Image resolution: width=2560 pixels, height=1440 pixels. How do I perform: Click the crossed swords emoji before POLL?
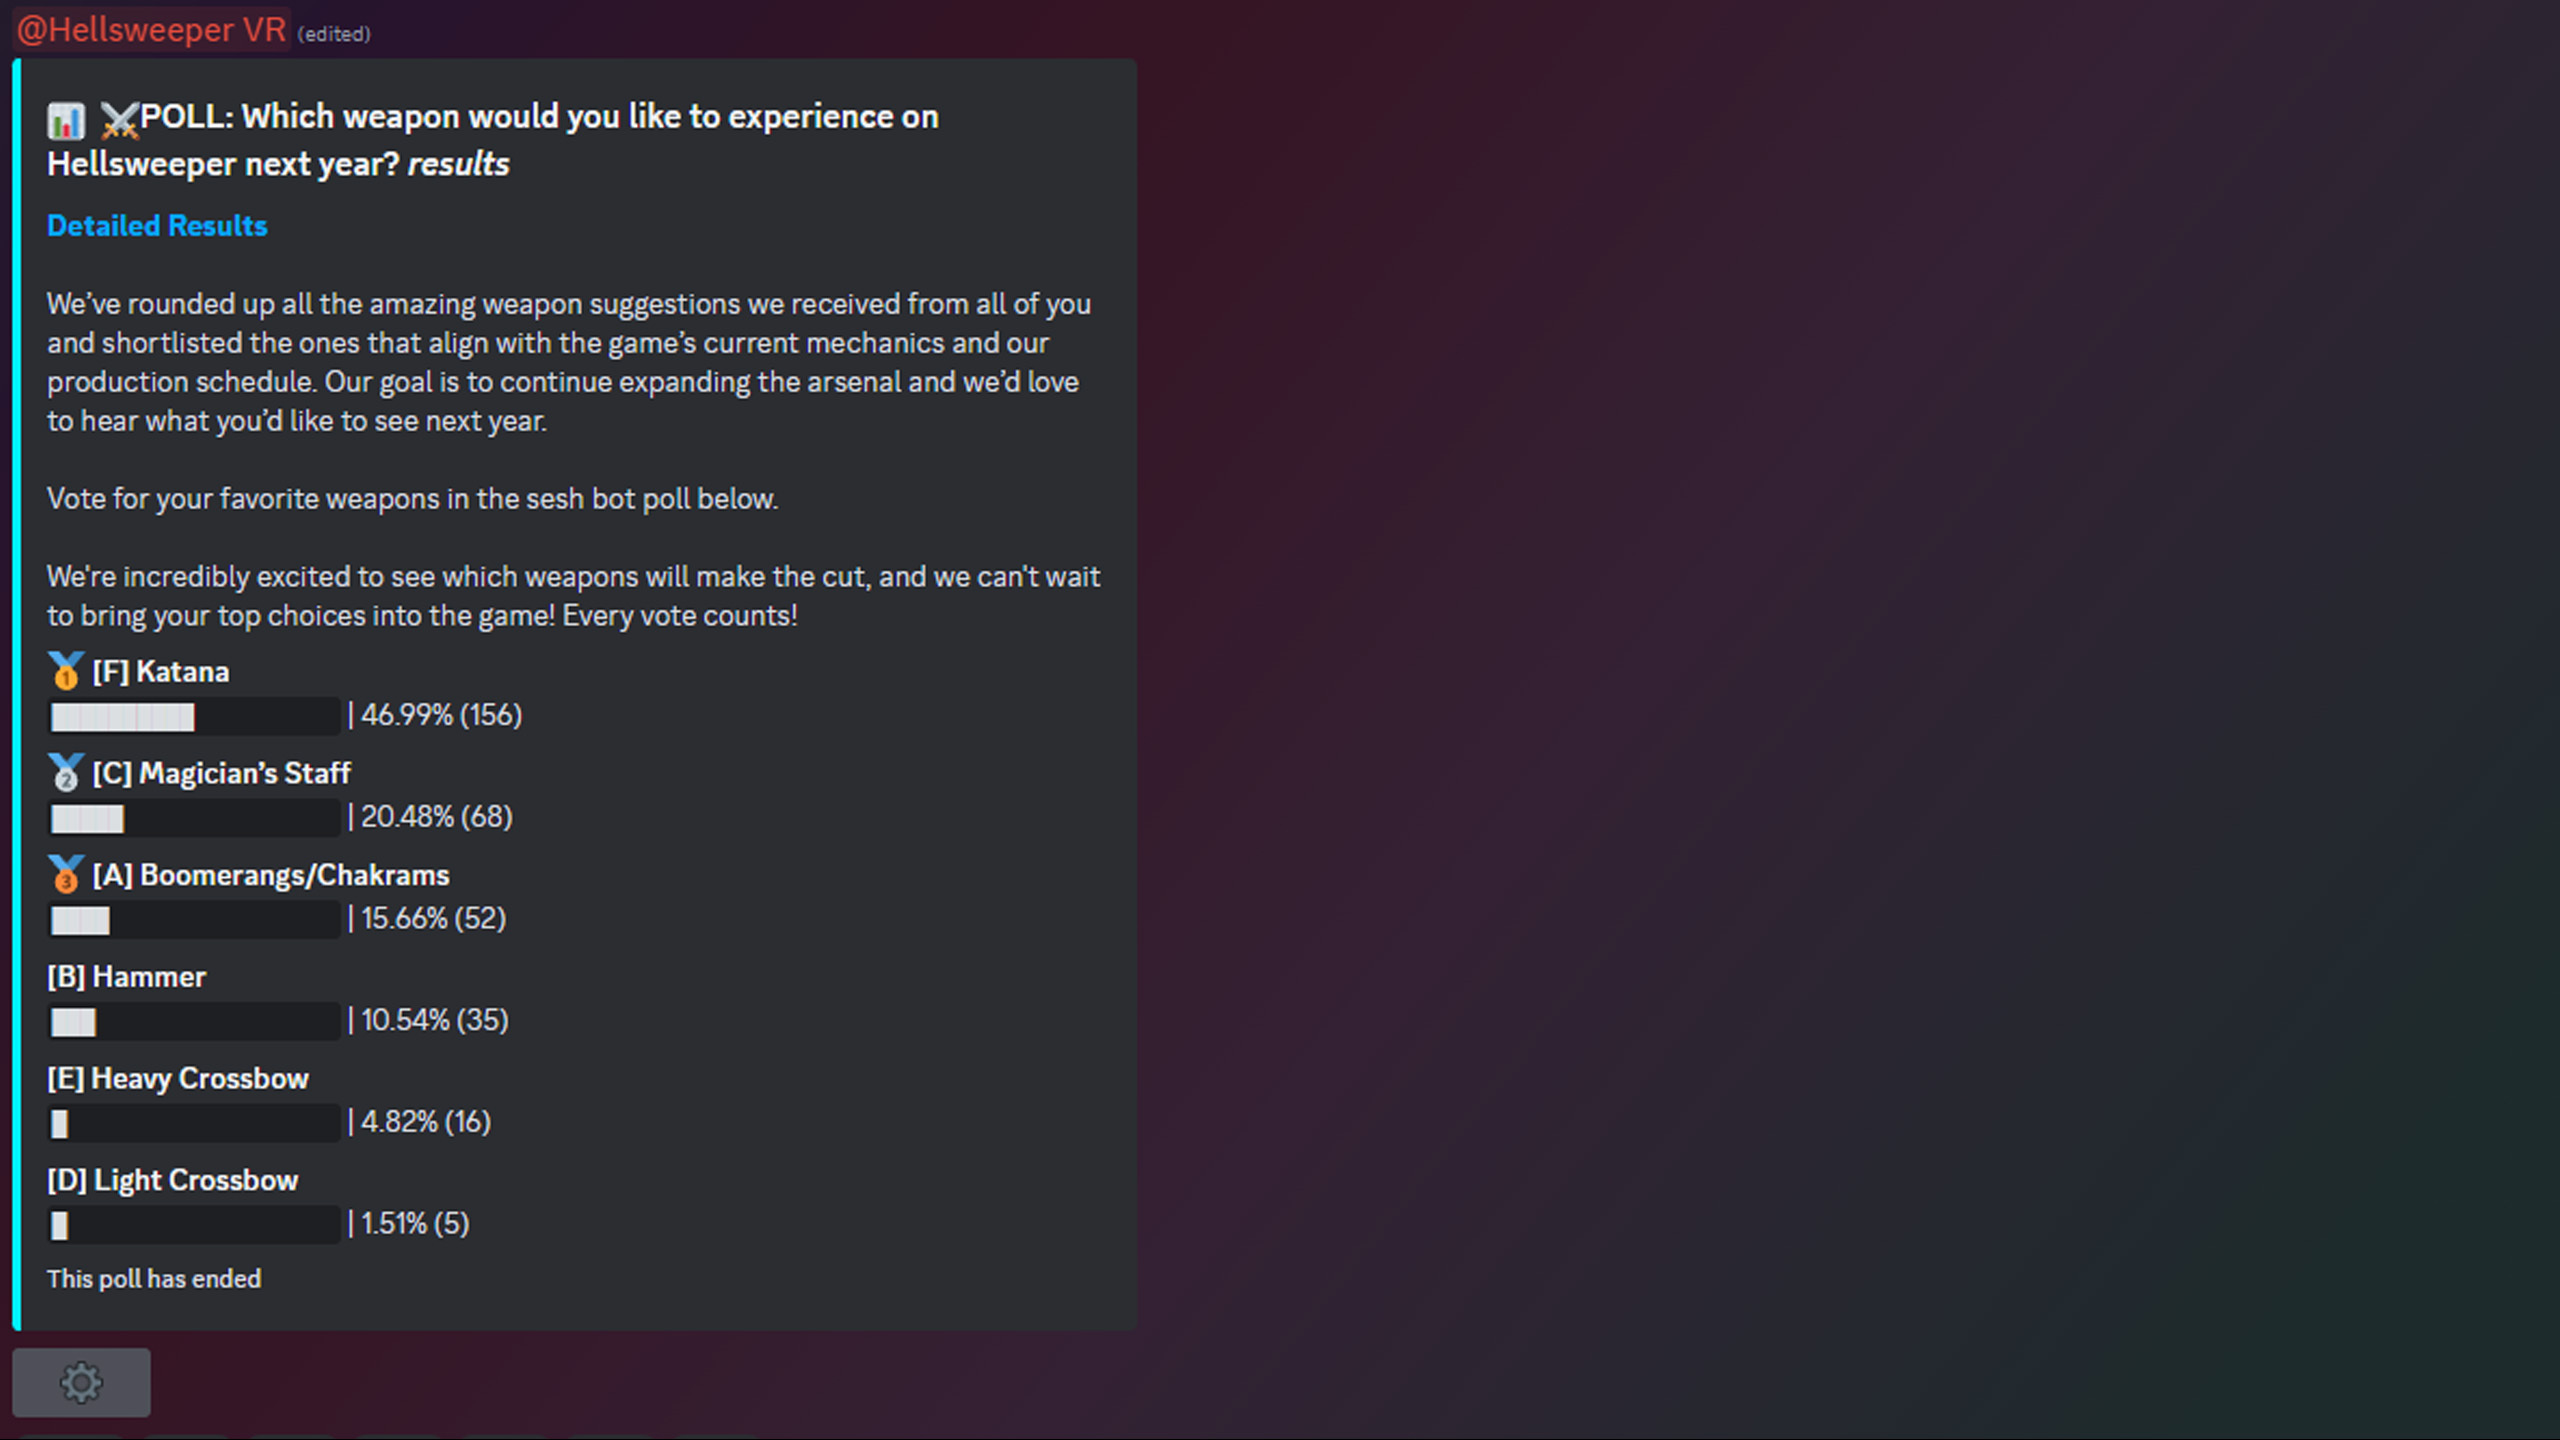pos(119,121)
